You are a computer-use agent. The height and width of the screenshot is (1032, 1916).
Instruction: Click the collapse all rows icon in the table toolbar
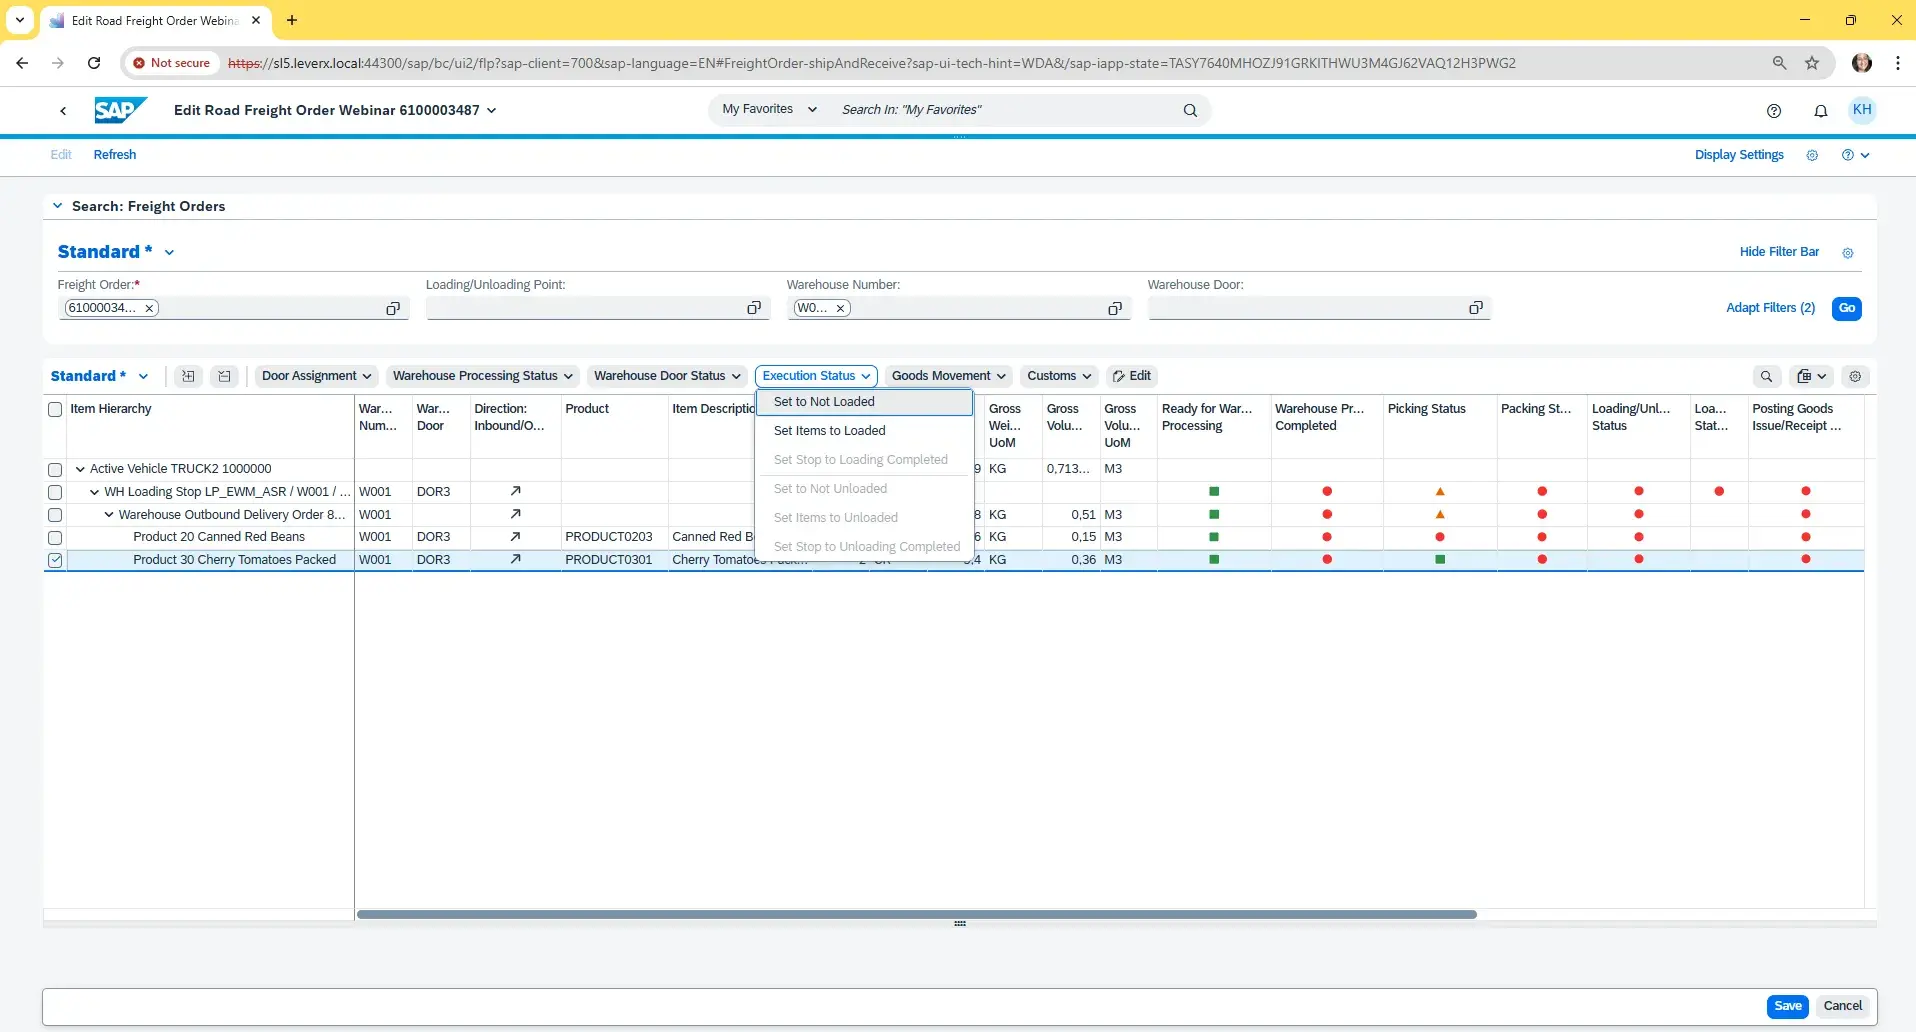click(x=224, y=376)
